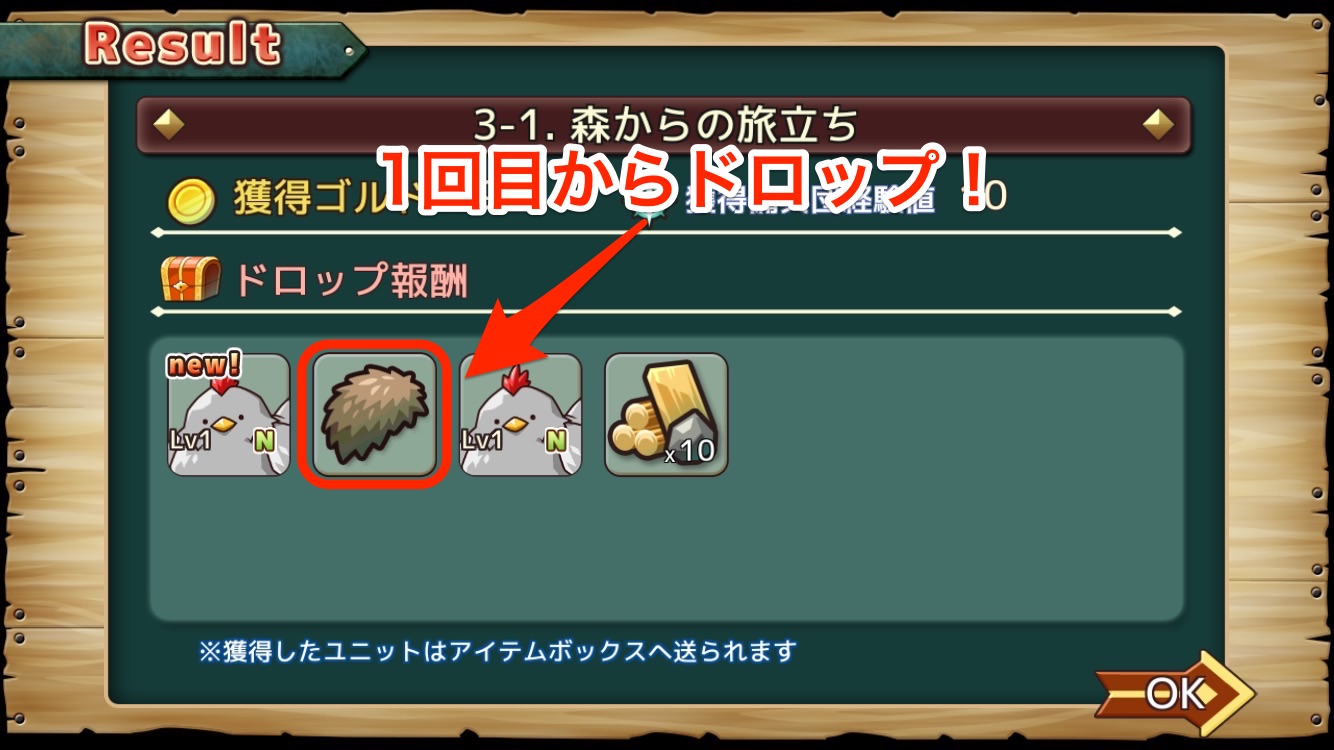Click the right diamond on stage title bar
Viewport: 1334px width, 750px height.
[1158, 126]
